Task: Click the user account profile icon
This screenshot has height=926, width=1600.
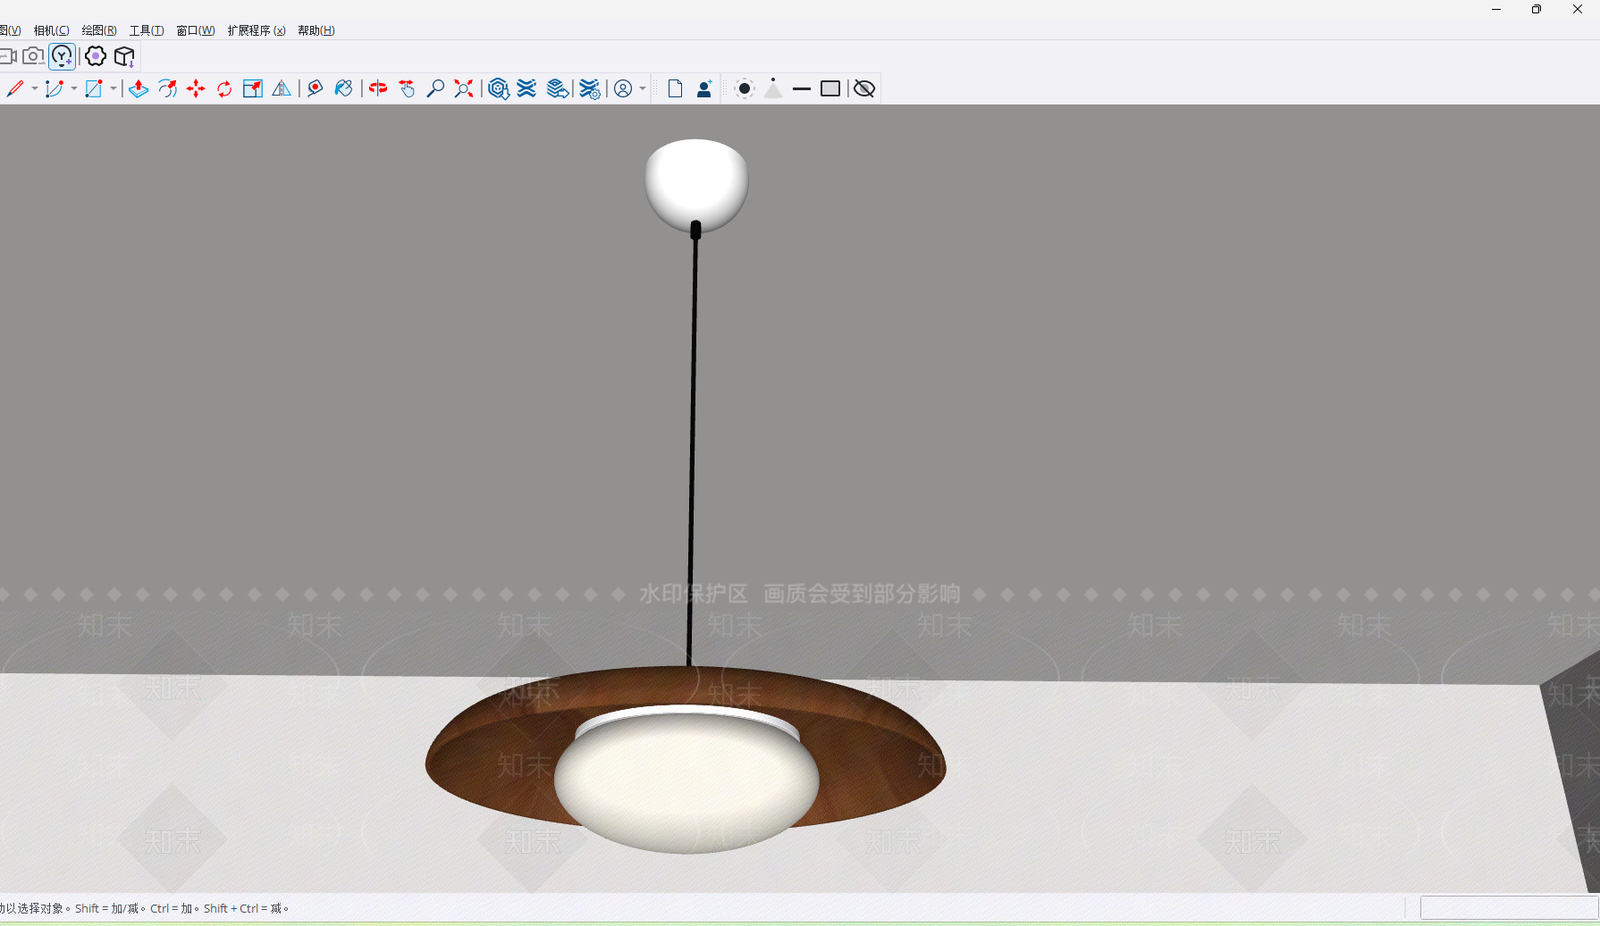Action: [623, 89]
